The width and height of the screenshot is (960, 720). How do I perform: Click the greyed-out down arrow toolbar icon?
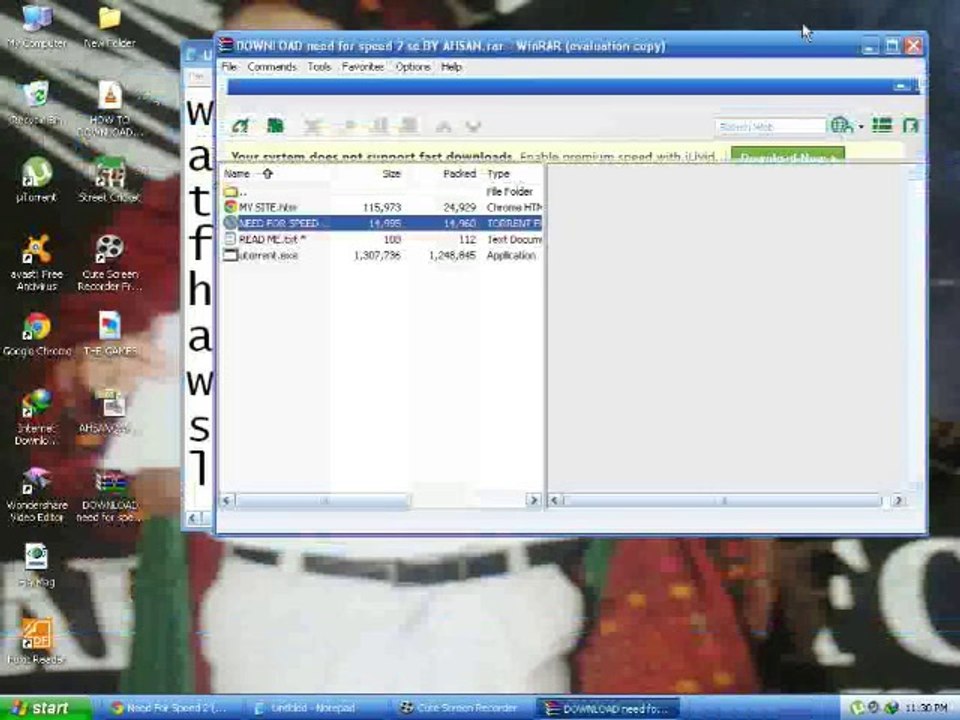tap(473, 127)
